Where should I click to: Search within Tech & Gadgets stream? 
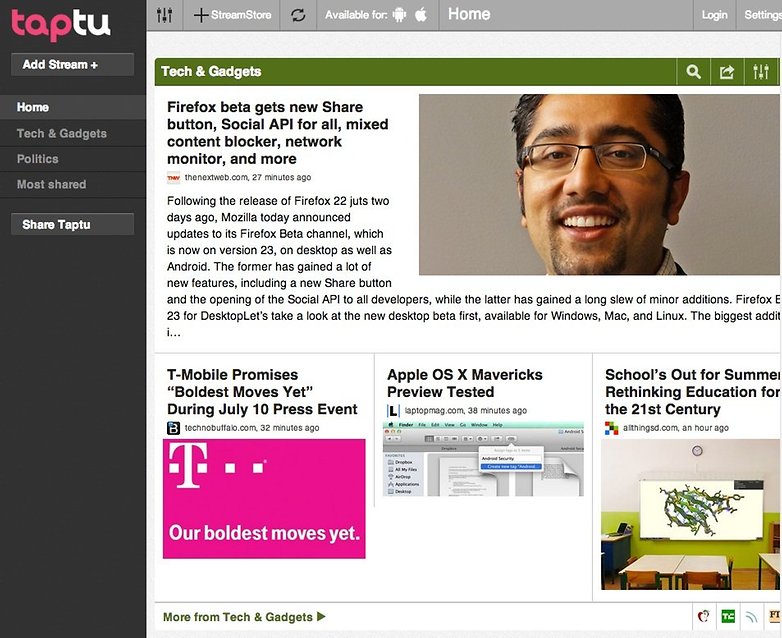pos(693,72)
